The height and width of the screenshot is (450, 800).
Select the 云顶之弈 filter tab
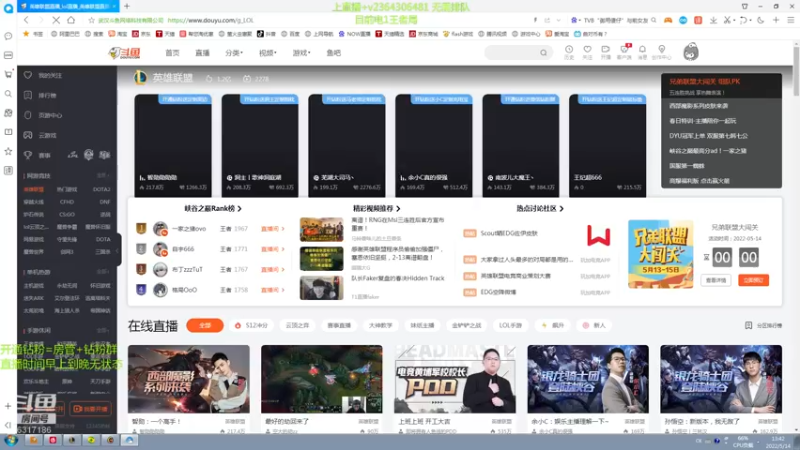point(297,325)
